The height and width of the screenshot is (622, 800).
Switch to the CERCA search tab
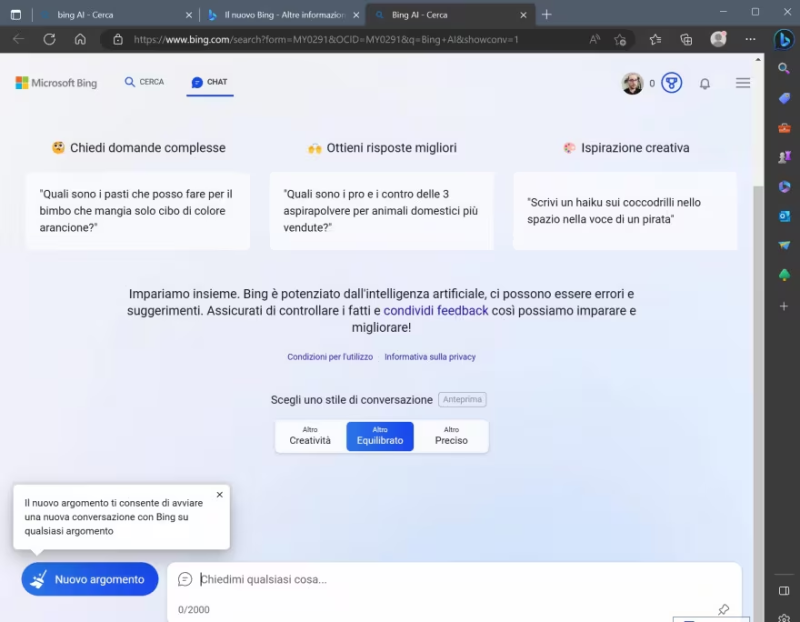click(x=144, y=82)
